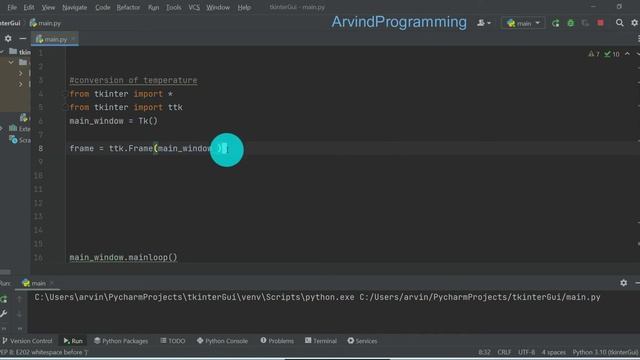This screenshot has width=640, height=360.
Task: Open the Version Control tool window
Action: 27,341
